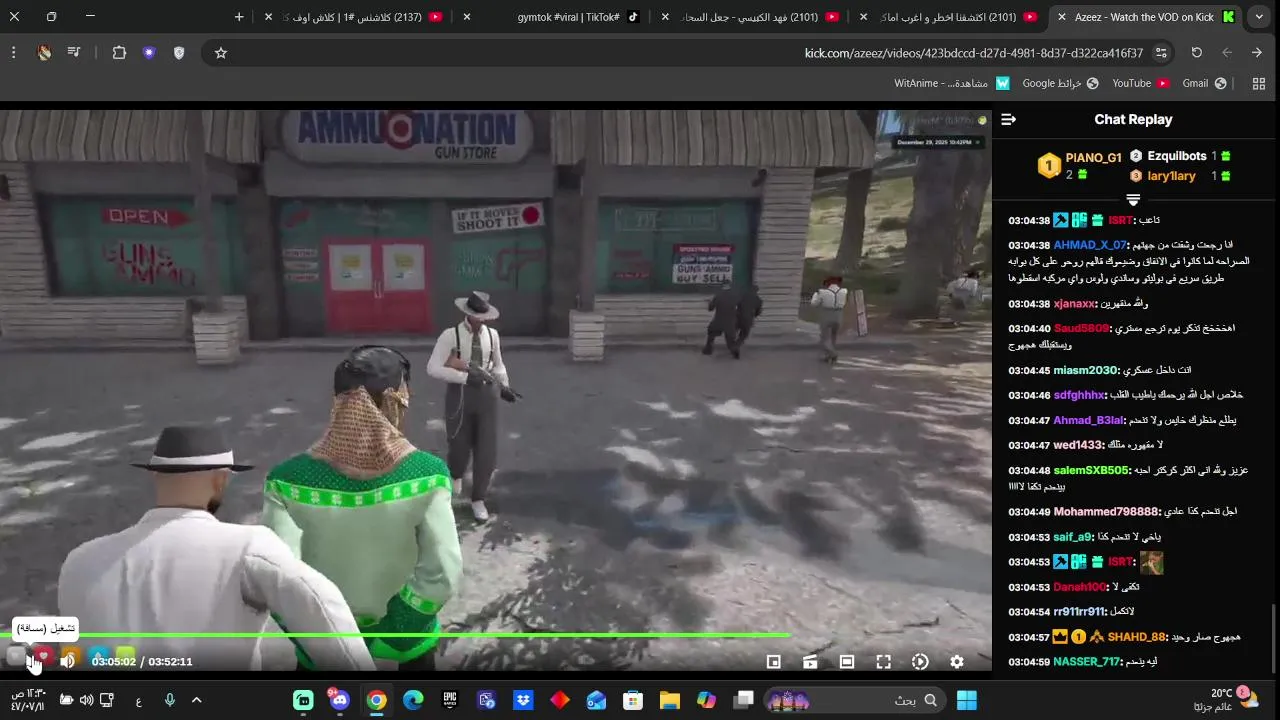Open the Gmail bookmark
The image size is (1280, 720).
click(x=1204, y=83)
